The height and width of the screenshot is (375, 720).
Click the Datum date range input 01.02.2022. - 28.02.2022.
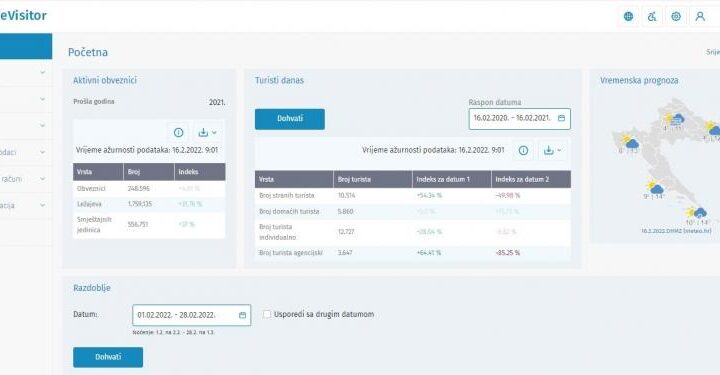(191, 315)
